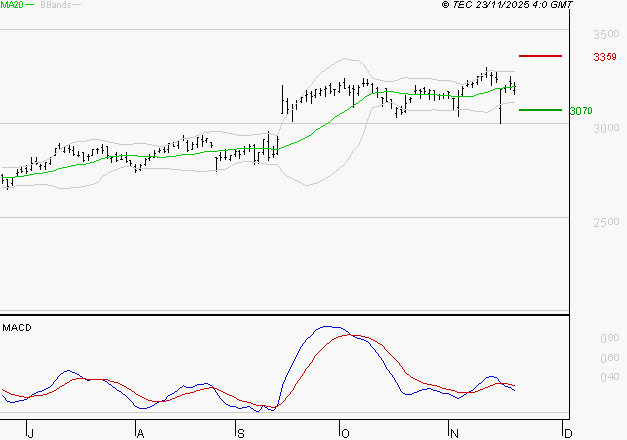Click the D month label on time axis
Image resolution: width=627 pixels, height=440 pixels.
point(568,434)
